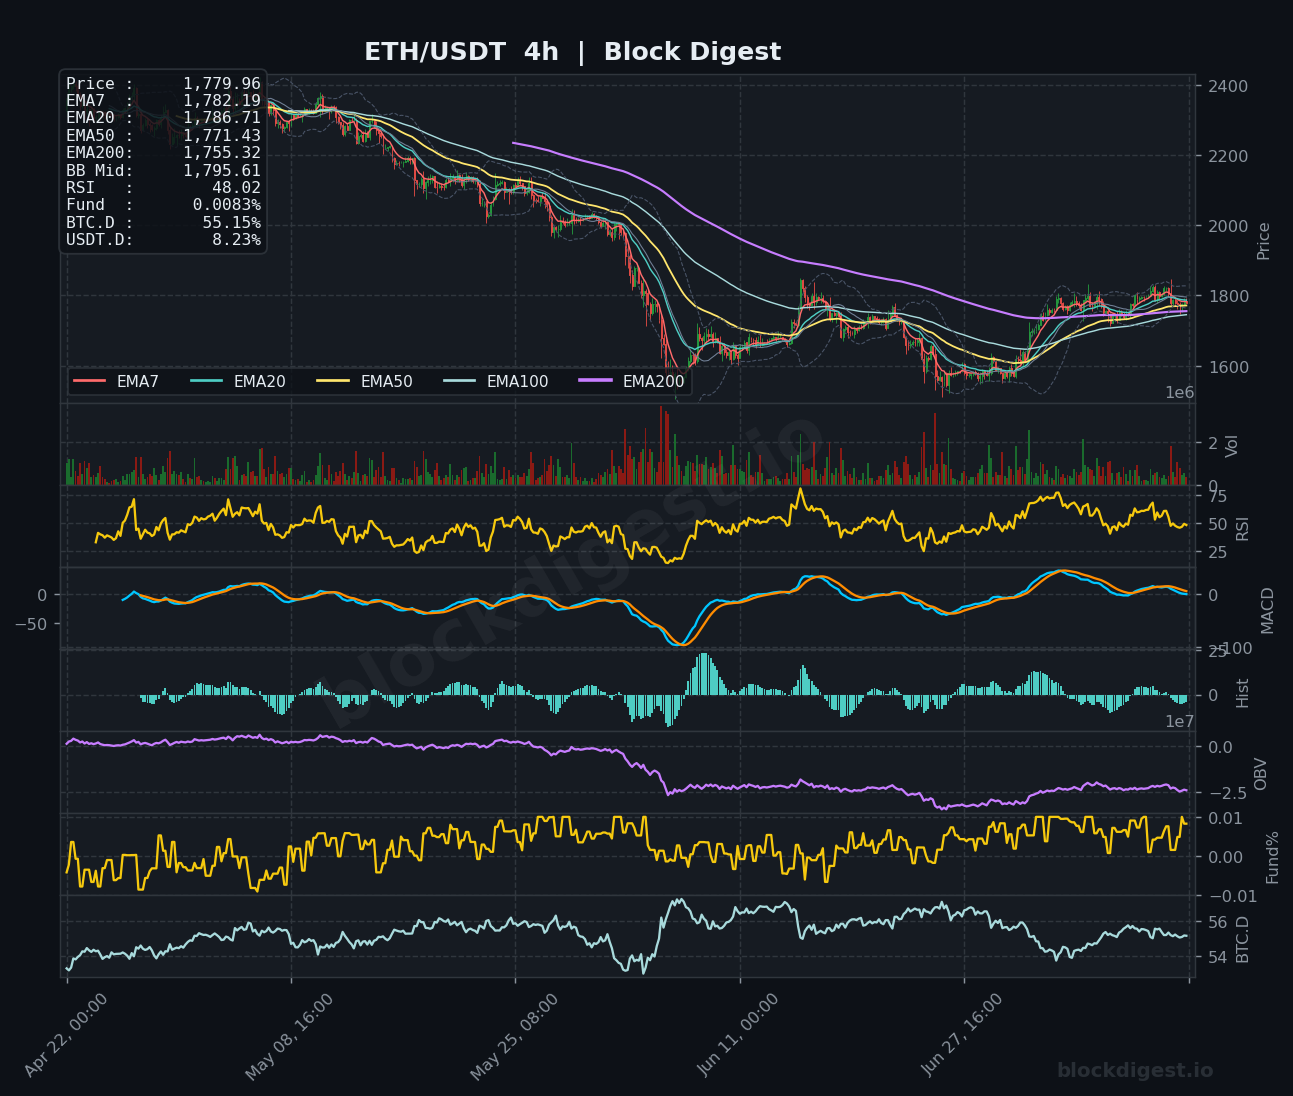Click the EMA100 legend entry
The height and width of the screenshot is (1096, 1293).
point(496,381)
